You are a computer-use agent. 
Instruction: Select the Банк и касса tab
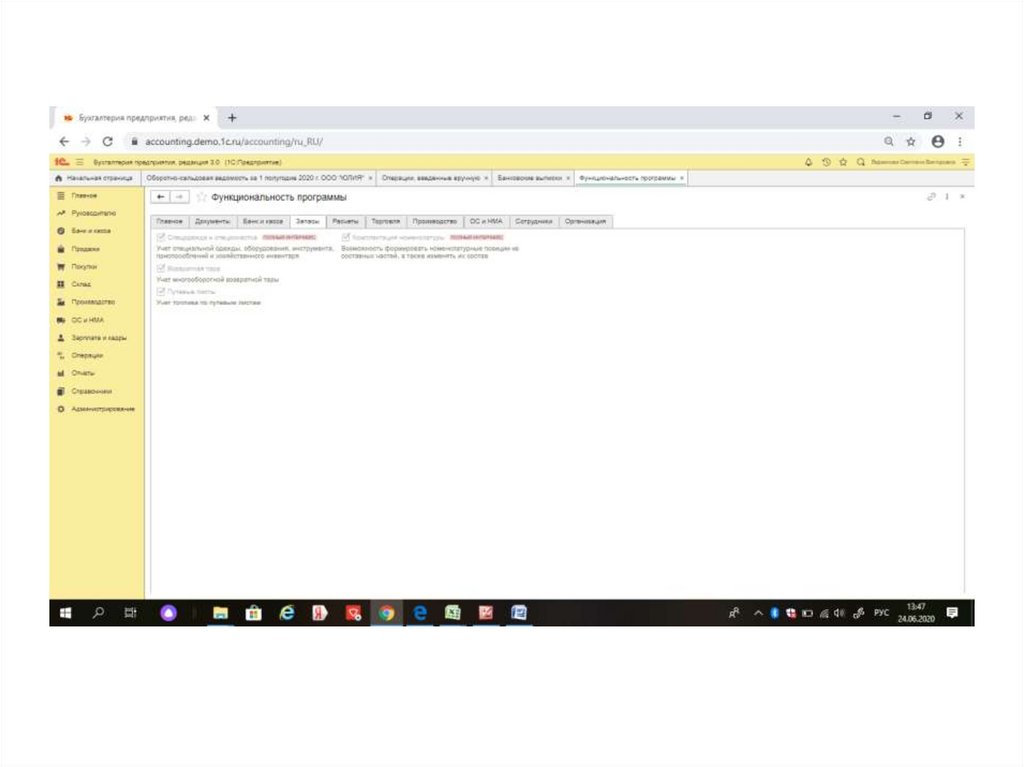[x=262, y=221]
